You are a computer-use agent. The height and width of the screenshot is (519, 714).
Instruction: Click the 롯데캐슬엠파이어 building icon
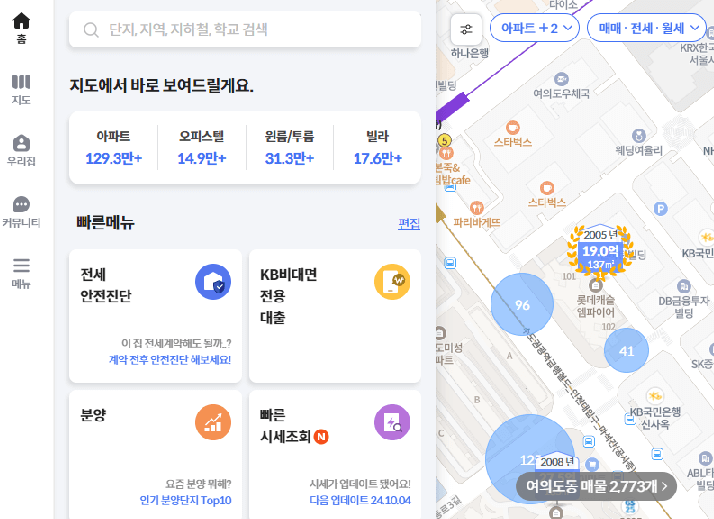click(x=595, y=285)
